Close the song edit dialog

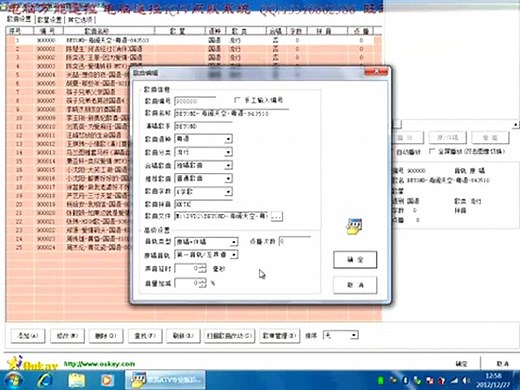[376, 71]
